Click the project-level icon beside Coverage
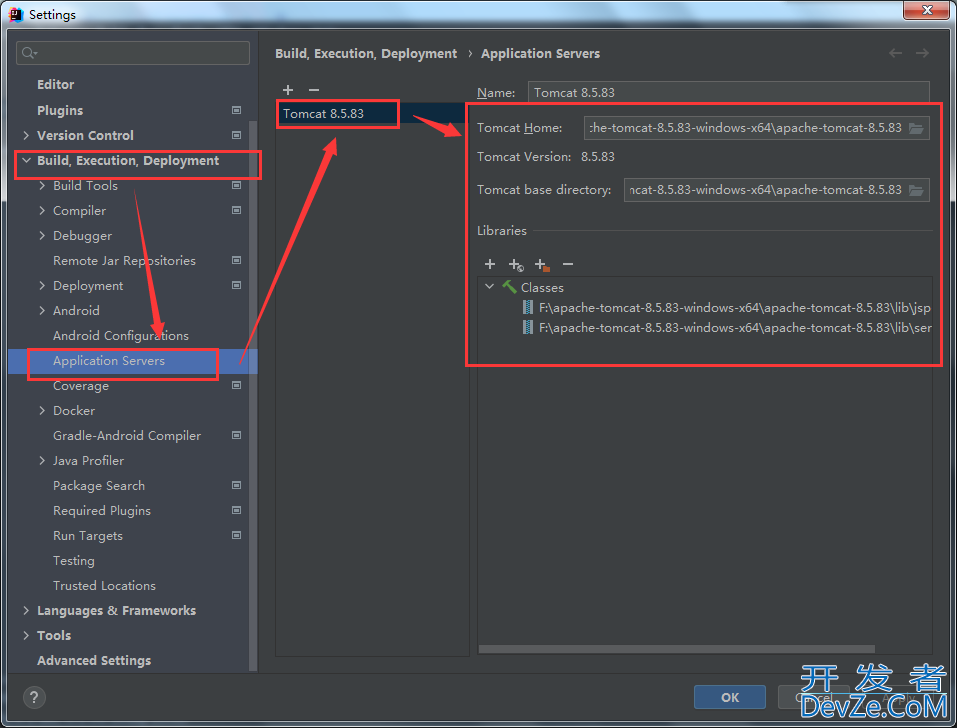This screenshot has height=728, width=957. (x=236, y=386)
